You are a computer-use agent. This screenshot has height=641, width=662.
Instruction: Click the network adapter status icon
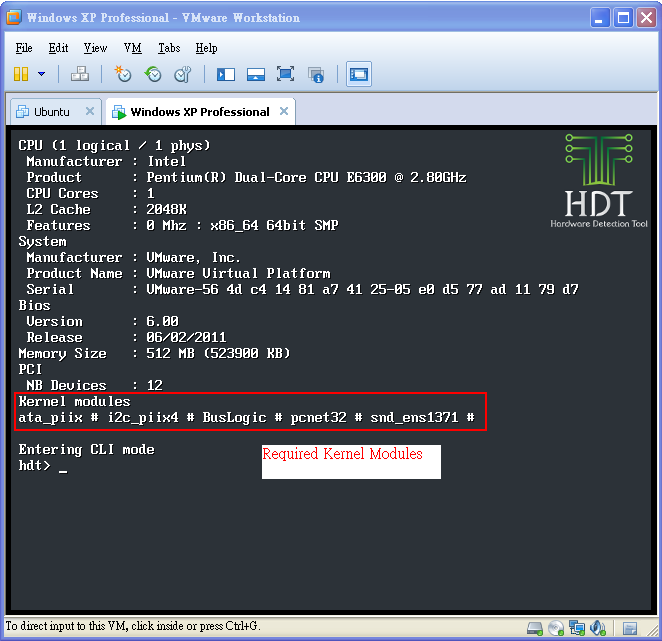point(577,628)
